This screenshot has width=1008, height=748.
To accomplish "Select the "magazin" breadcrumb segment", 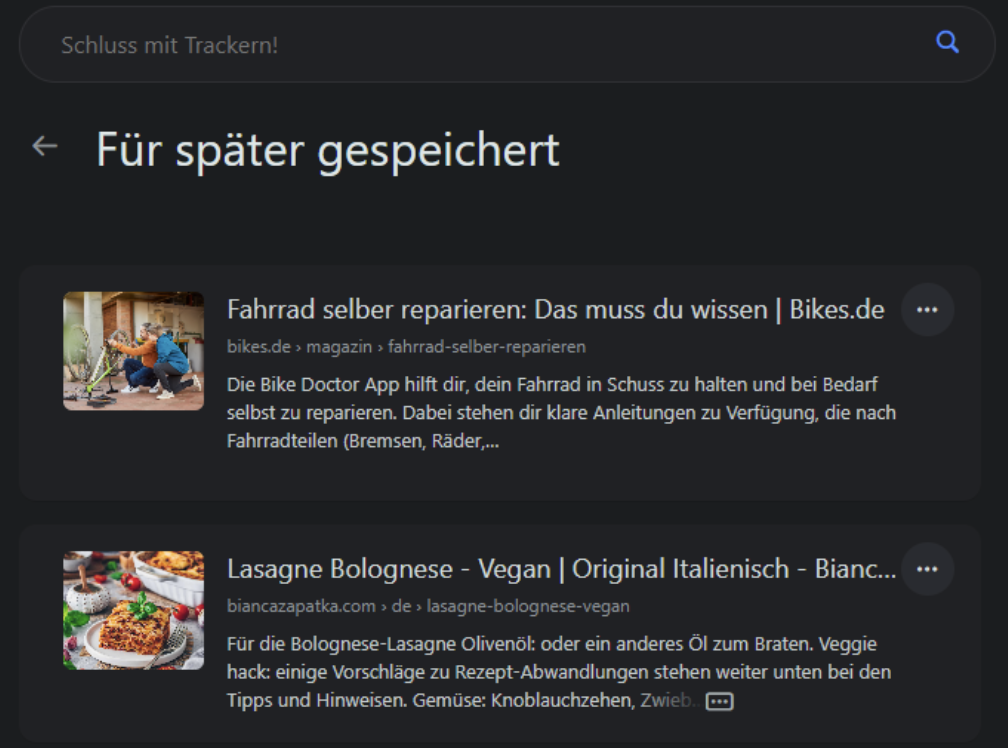I will tap(340, 347).
